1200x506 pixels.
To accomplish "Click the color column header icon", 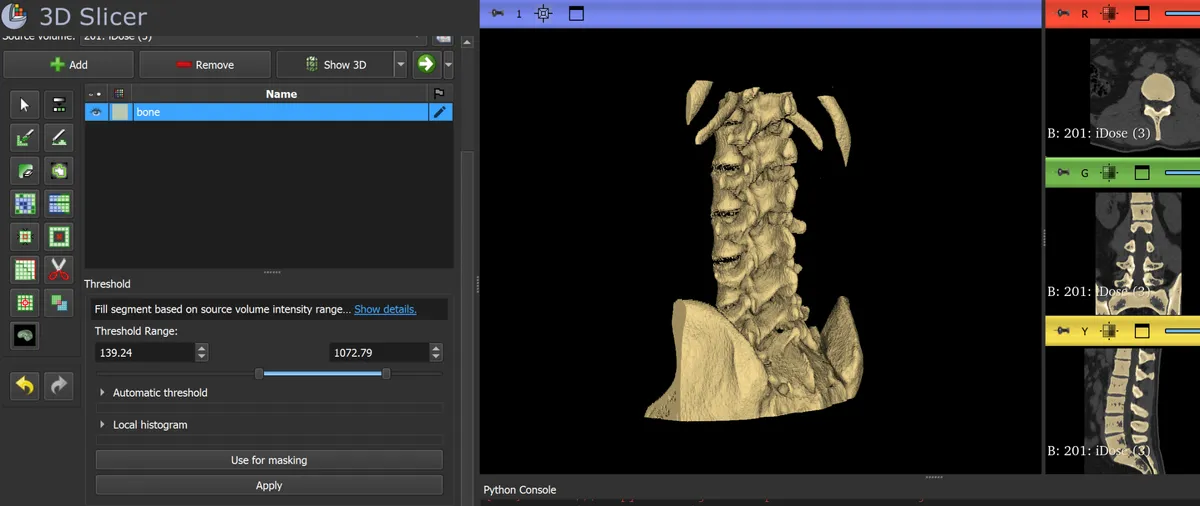I will pyautogui.click(x=120, y=93).
